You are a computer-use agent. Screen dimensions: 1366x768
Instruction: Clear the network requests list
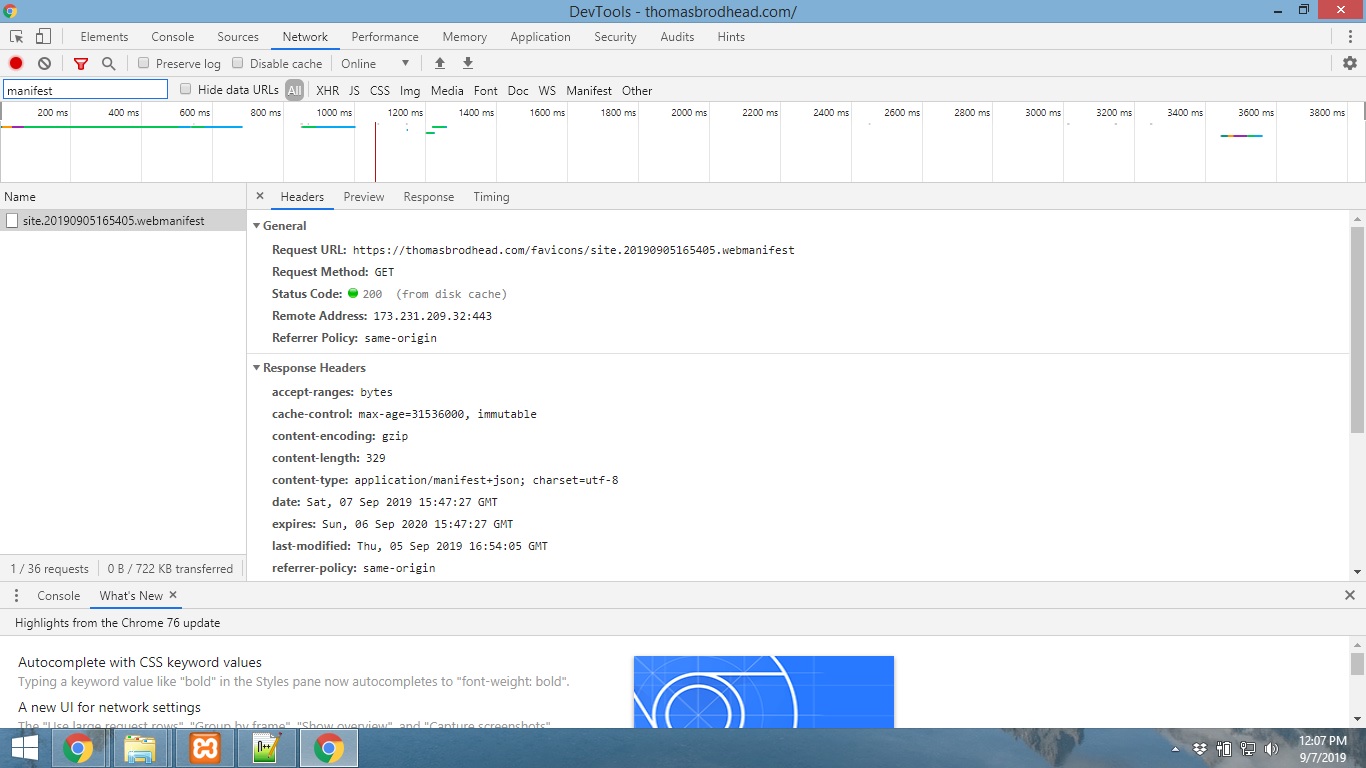click(44, 62)
